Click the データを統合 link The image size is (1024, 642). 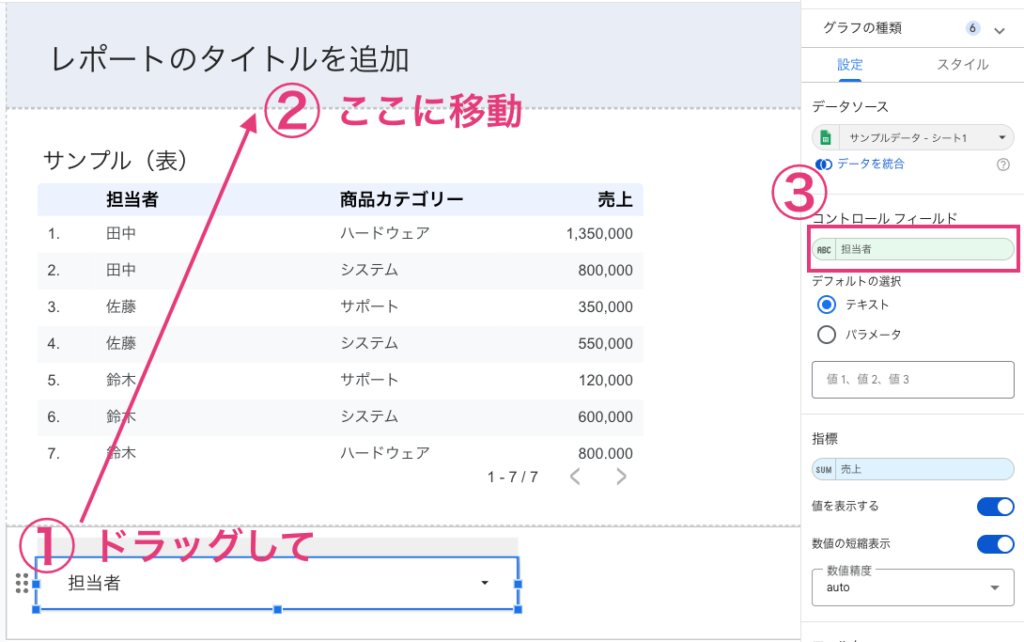(x=870, y=164)
